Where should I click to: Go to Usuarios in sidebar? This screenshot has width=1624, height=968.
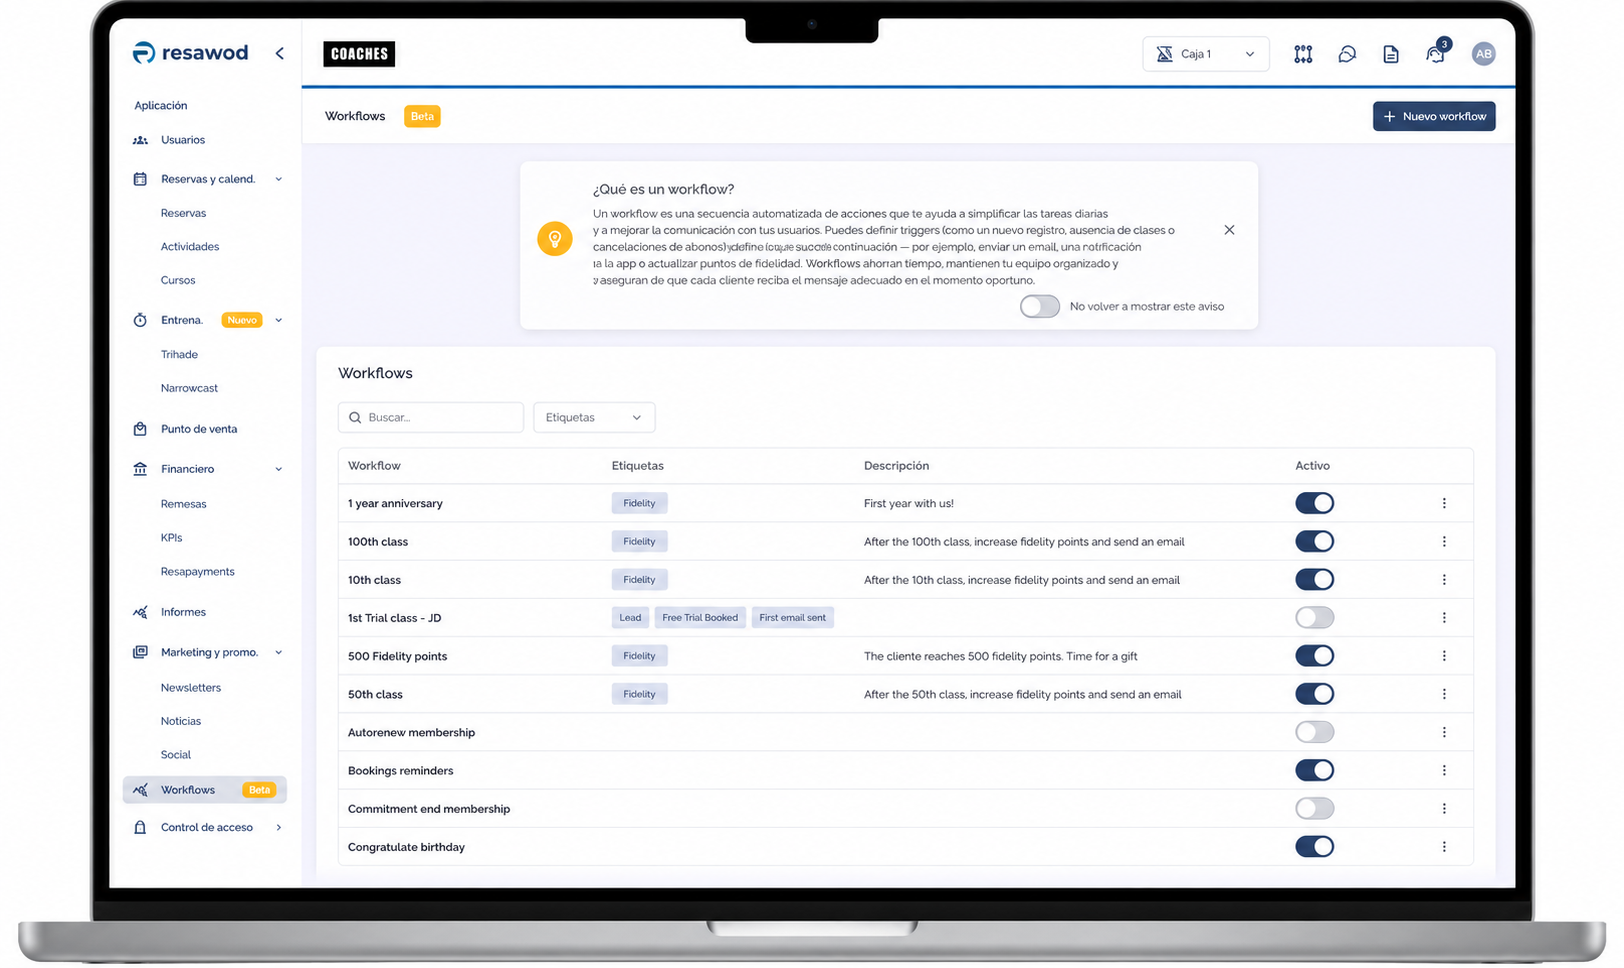pyautogui.click(x=183, y=140)
